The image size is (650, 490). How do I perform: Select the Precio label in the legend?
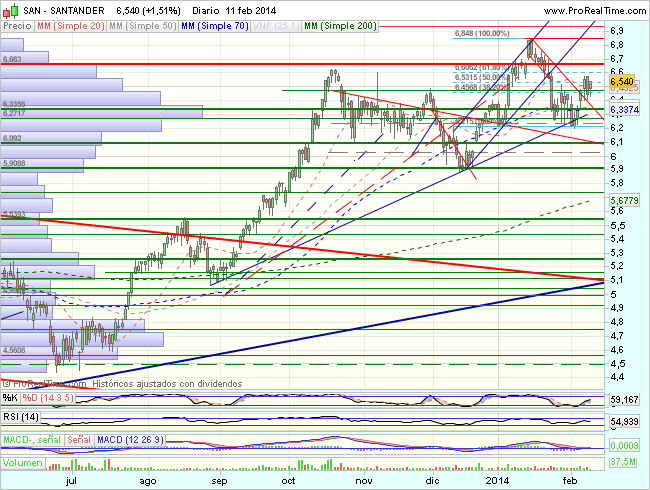[x=17, y=26]
